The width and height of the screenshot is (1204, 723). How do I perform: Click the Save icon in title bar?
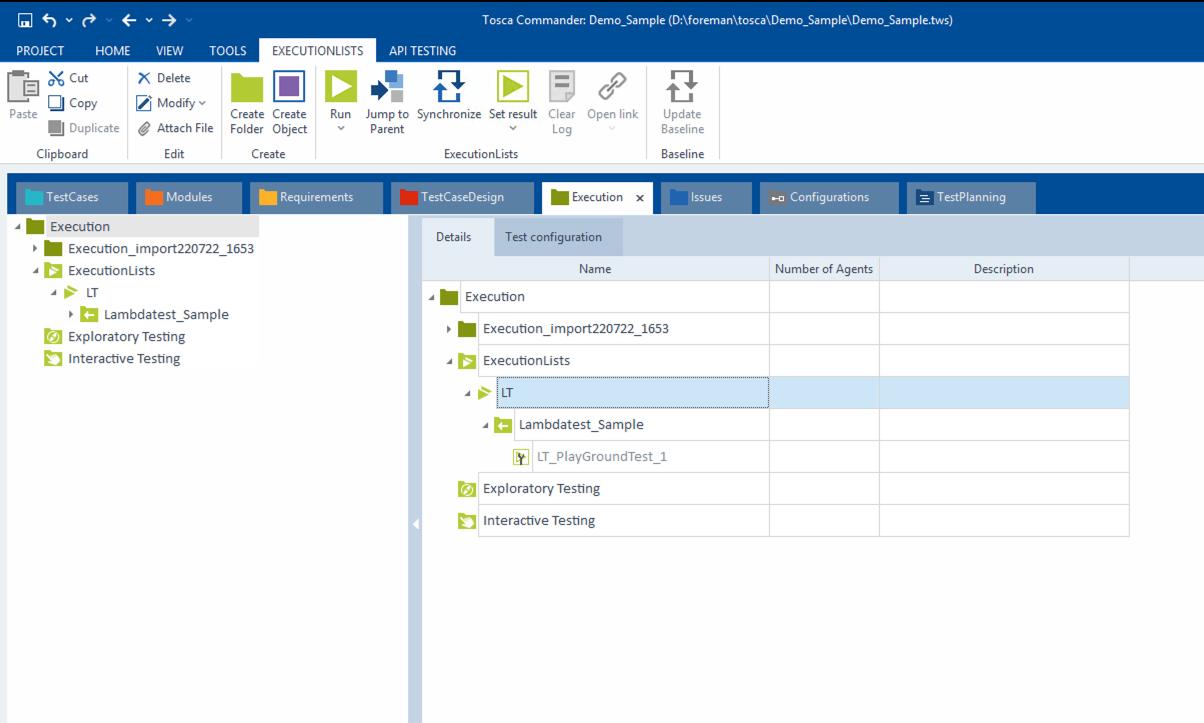(25, 20)
